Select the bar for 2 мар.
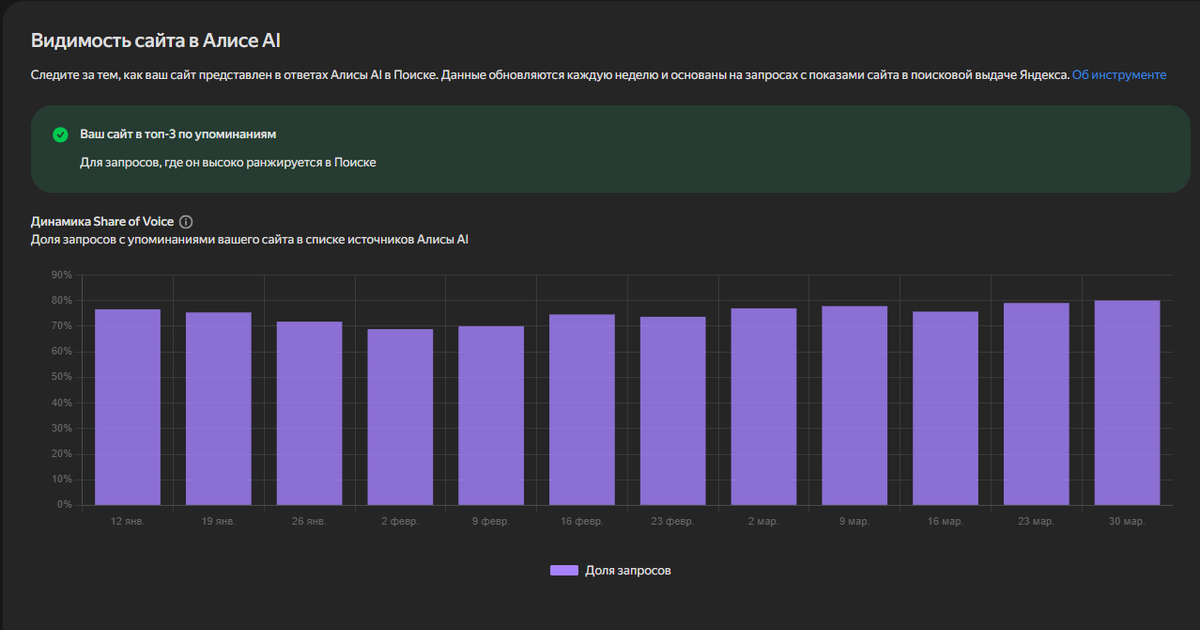Image resolution: width=1200 pixels, height=630 pixels. coord(764,407)
